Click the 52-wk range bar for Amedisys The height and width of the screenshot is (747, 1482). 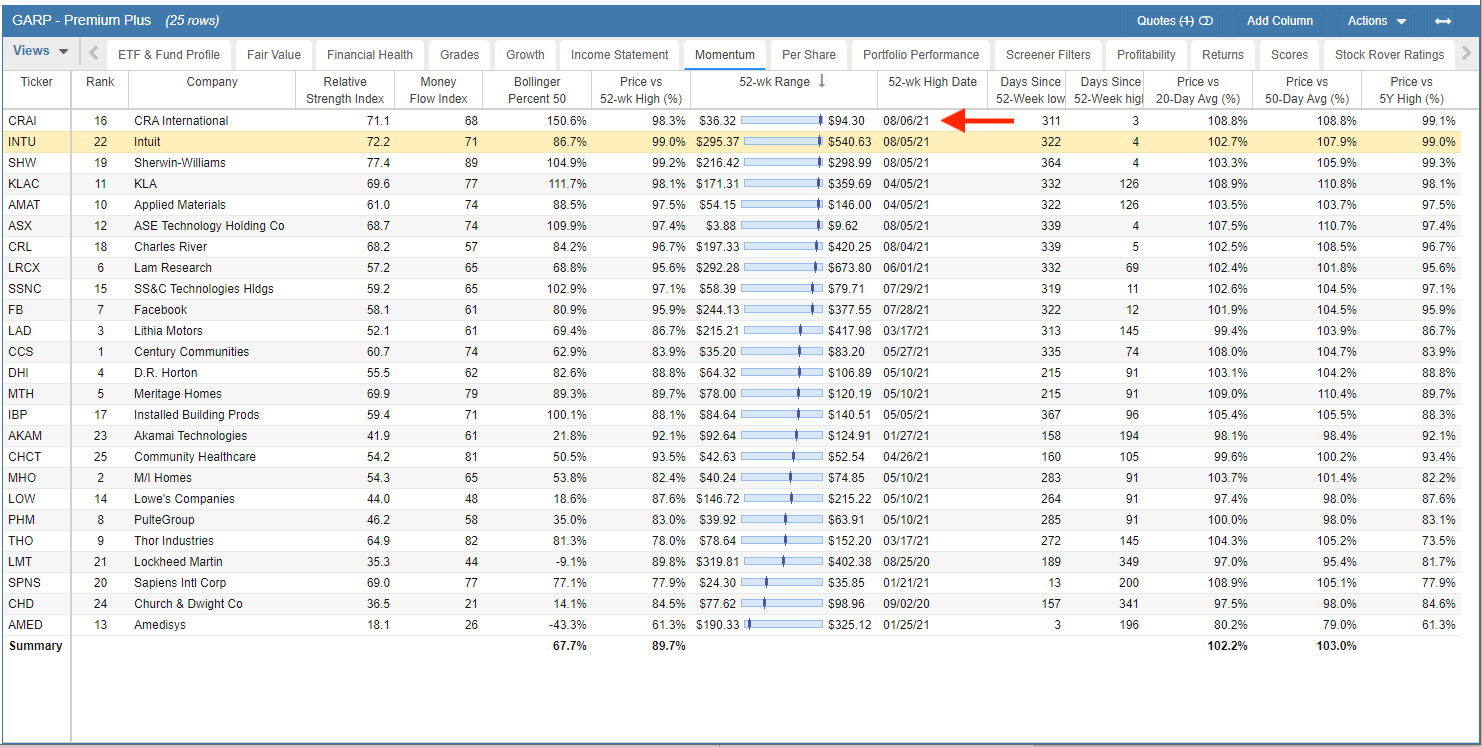pos(783,625)
